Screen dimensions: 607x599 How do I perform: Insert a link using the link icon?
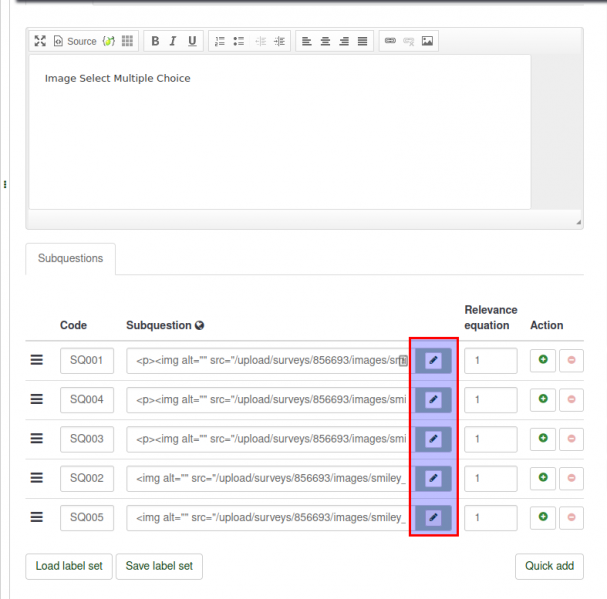click(x=390, y=41)
